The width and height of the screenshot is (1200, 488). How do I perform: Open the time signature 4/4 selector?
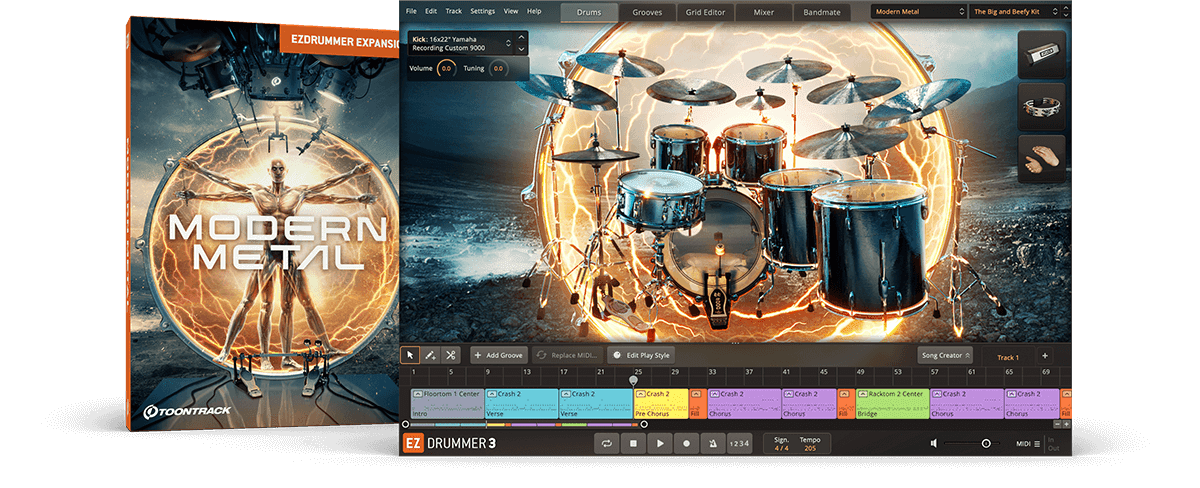click(782, 443)
